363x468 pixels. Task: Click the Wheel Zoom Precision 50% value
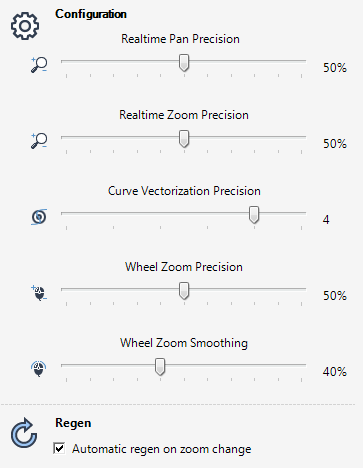(x=335, y=295)
